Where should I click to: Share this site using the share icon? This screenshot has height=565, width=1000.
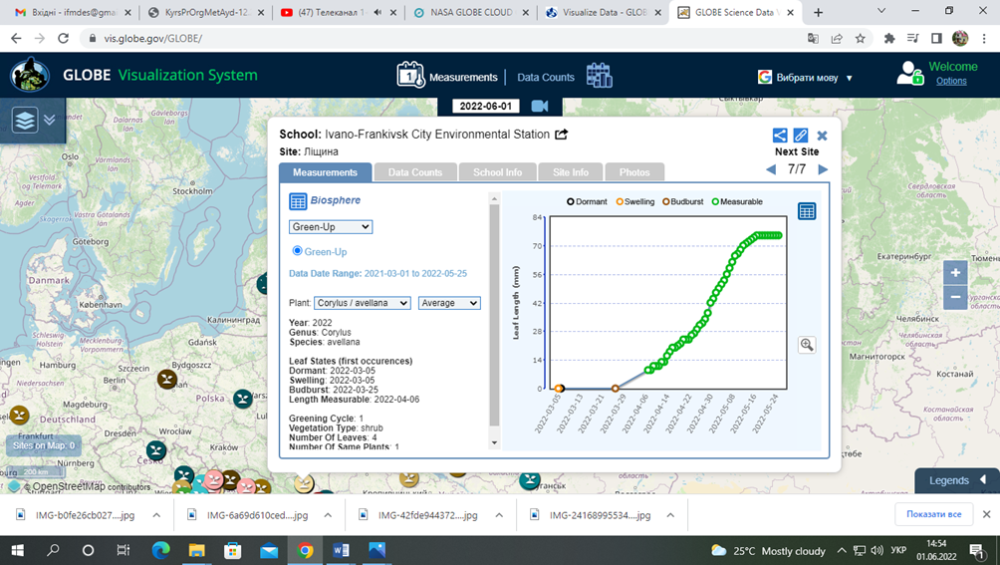(780, 135)
